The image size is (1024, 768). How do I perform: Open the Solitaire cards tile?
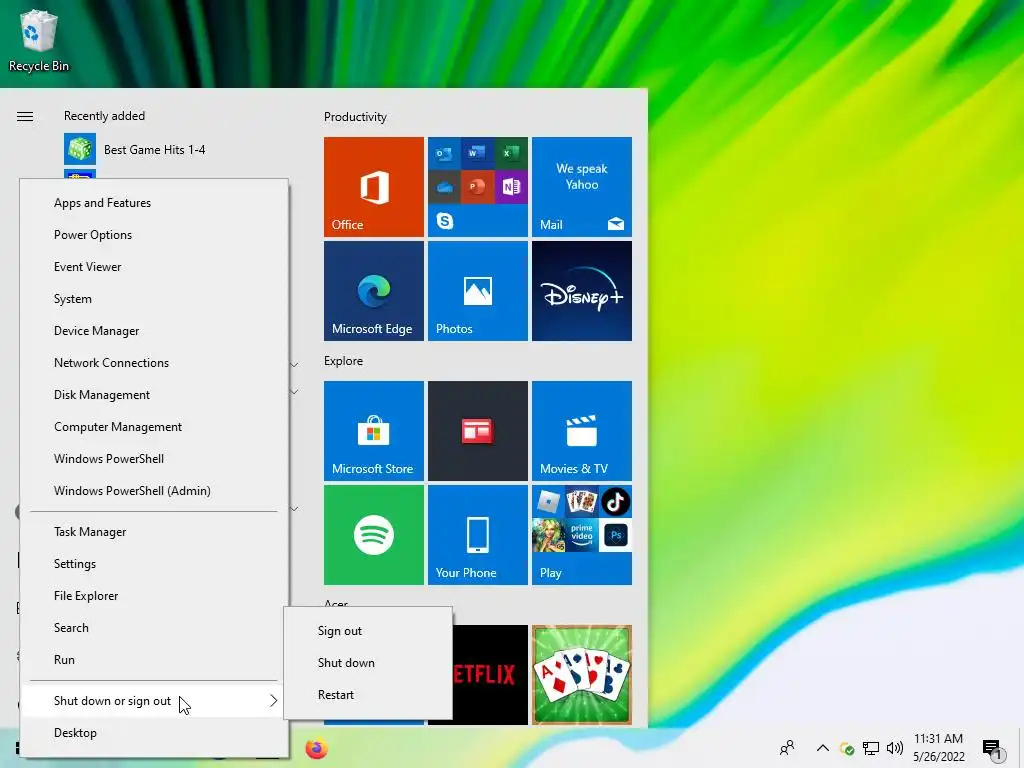(582, 675)
